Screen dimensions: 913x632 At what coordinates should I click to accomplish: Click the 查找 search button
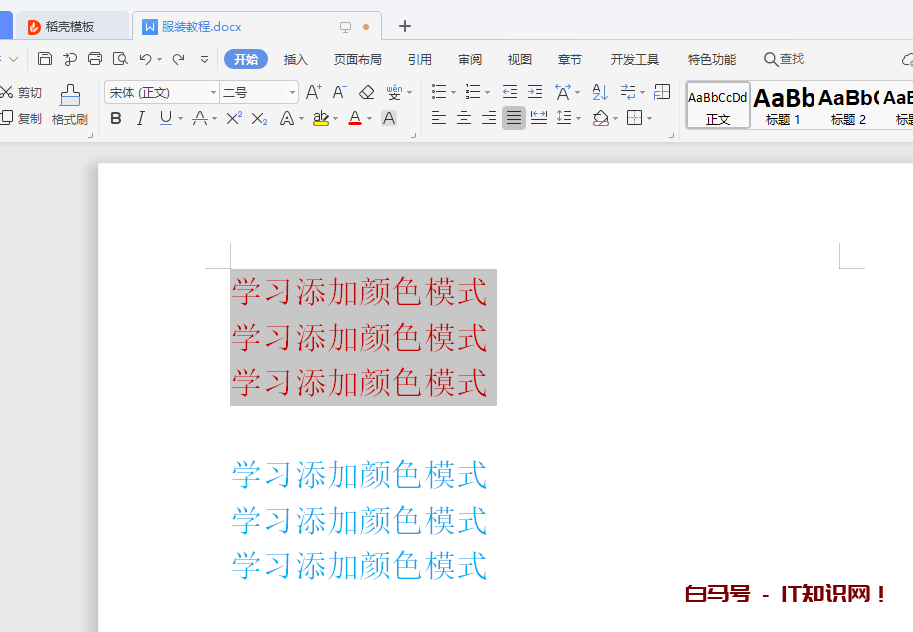784,59
